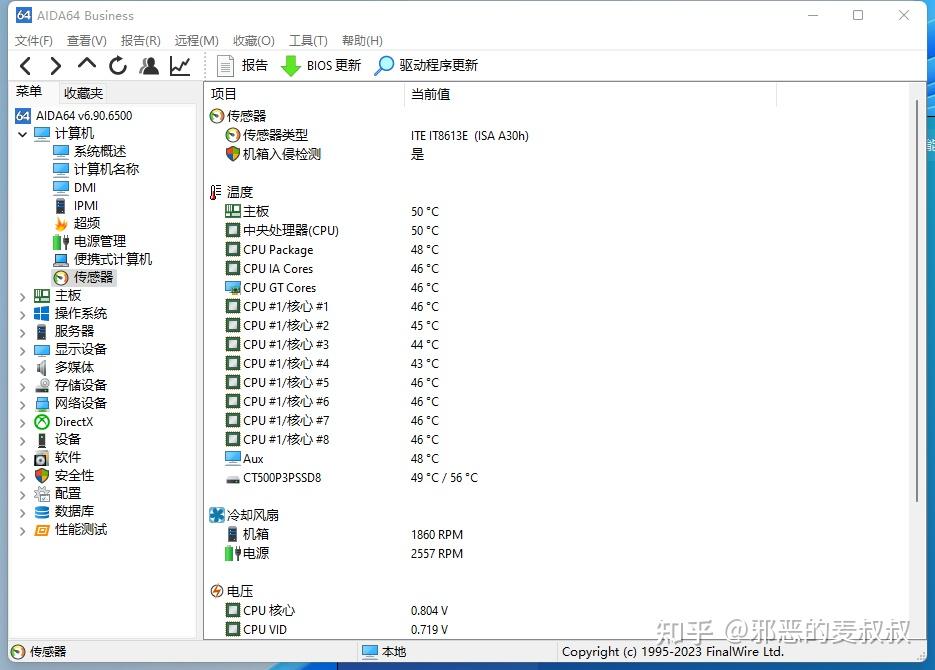Image resolution: width=935 pixels, height=670 pixels.
Task: Click the 操作系统 Windows logo icon
Action: tap(42, 314)
